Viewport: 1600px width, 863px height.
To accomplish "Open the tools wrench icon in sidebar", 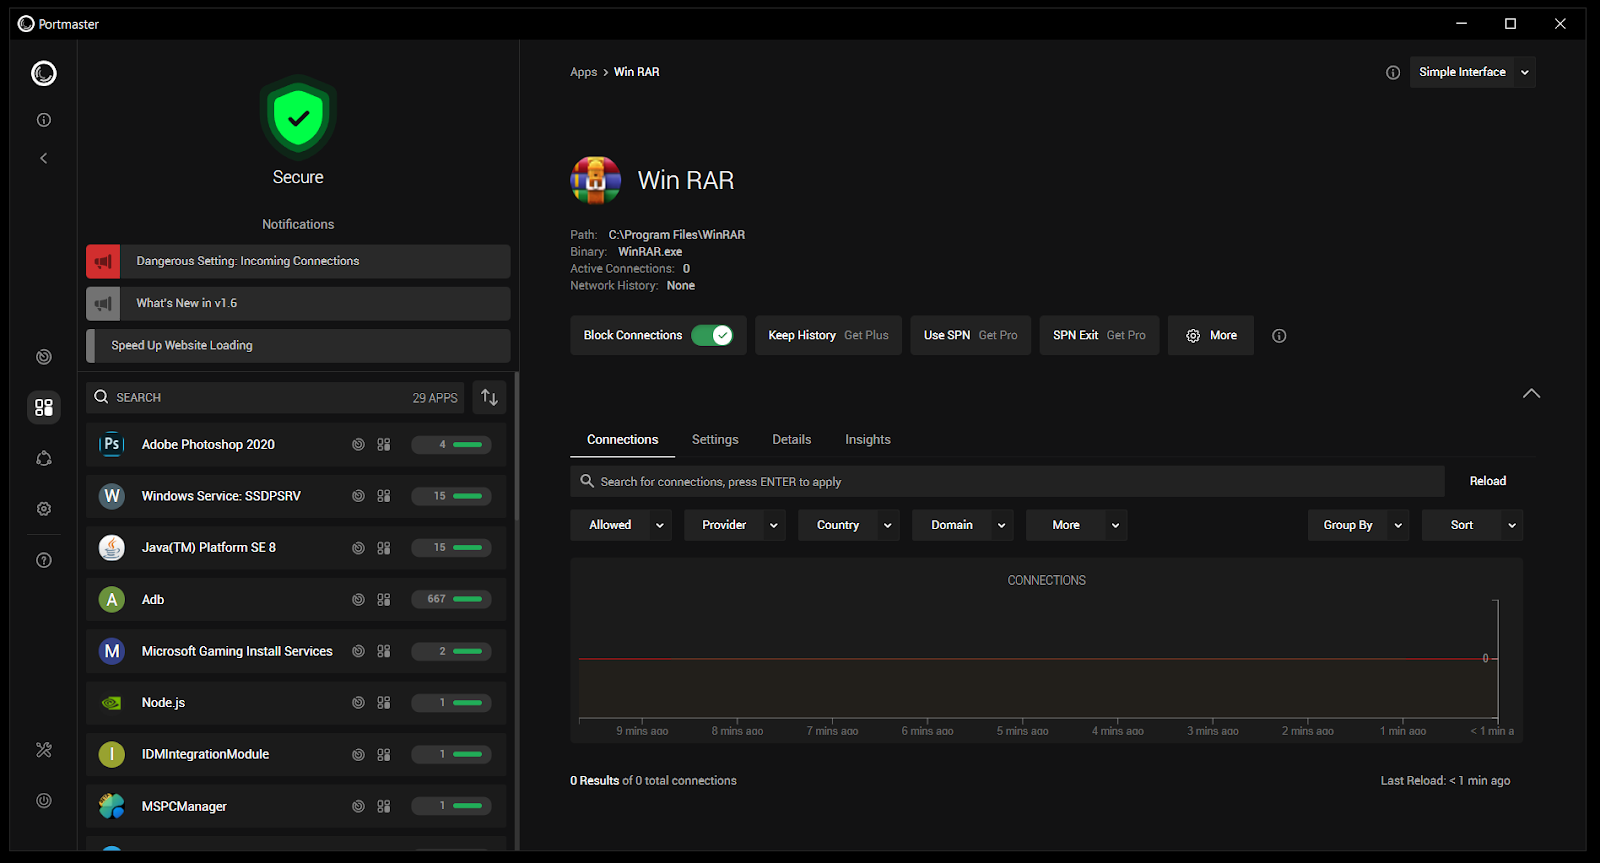I will click(44, 750).
